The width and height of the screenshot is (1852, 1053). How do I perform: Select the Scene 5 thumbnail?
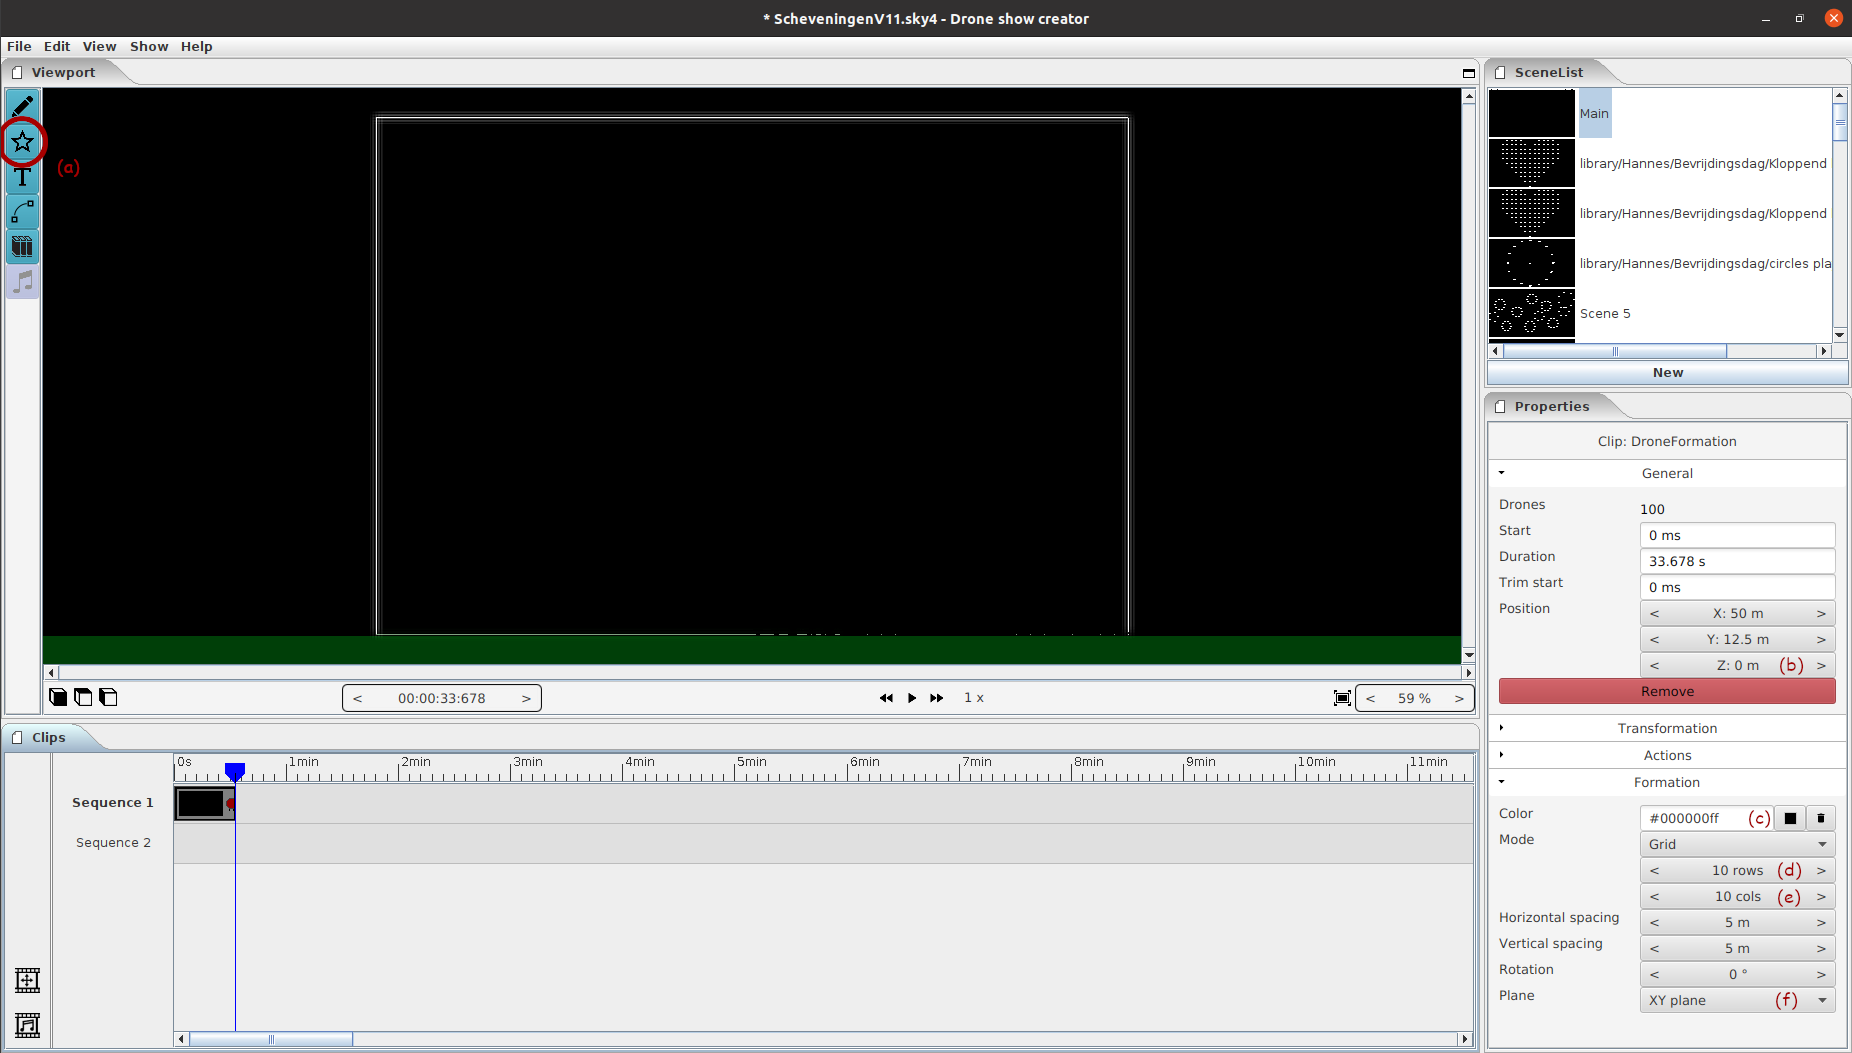pos(1531,313)
